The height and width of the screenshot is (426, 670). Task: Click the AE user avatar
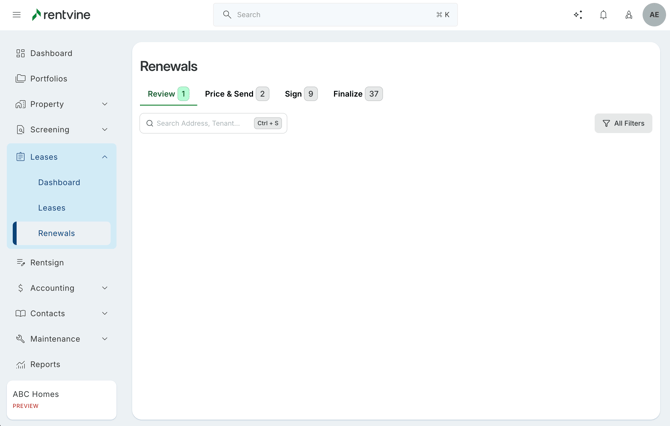[x=654, y=15]
